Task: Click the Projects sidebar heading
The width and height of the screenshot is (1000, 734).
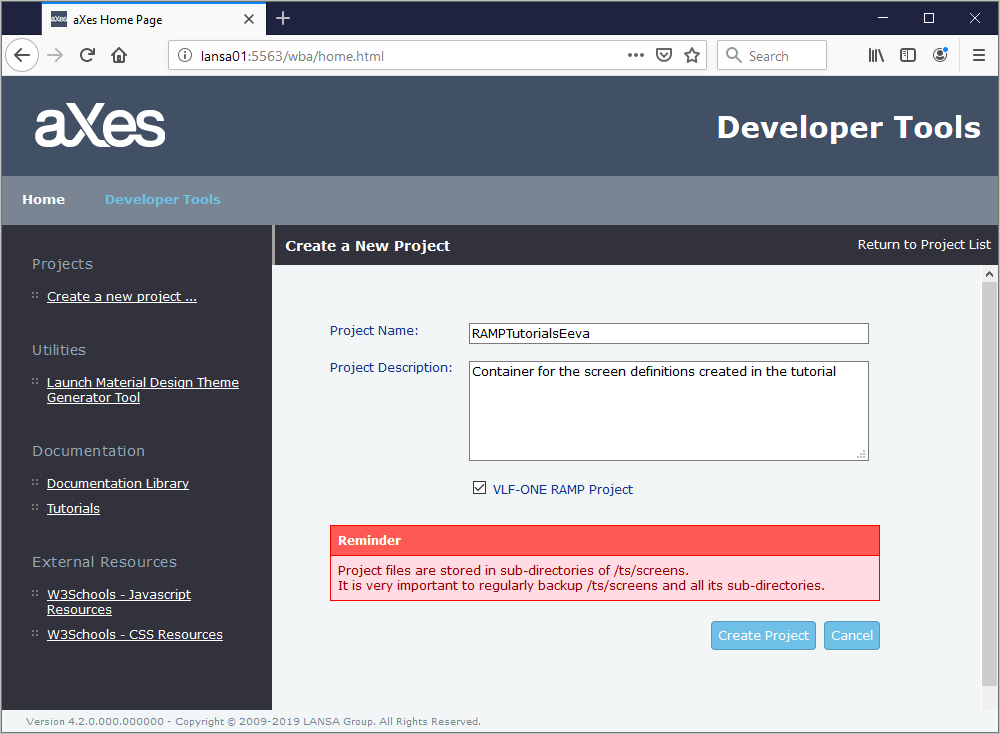Action: [62, 264]
